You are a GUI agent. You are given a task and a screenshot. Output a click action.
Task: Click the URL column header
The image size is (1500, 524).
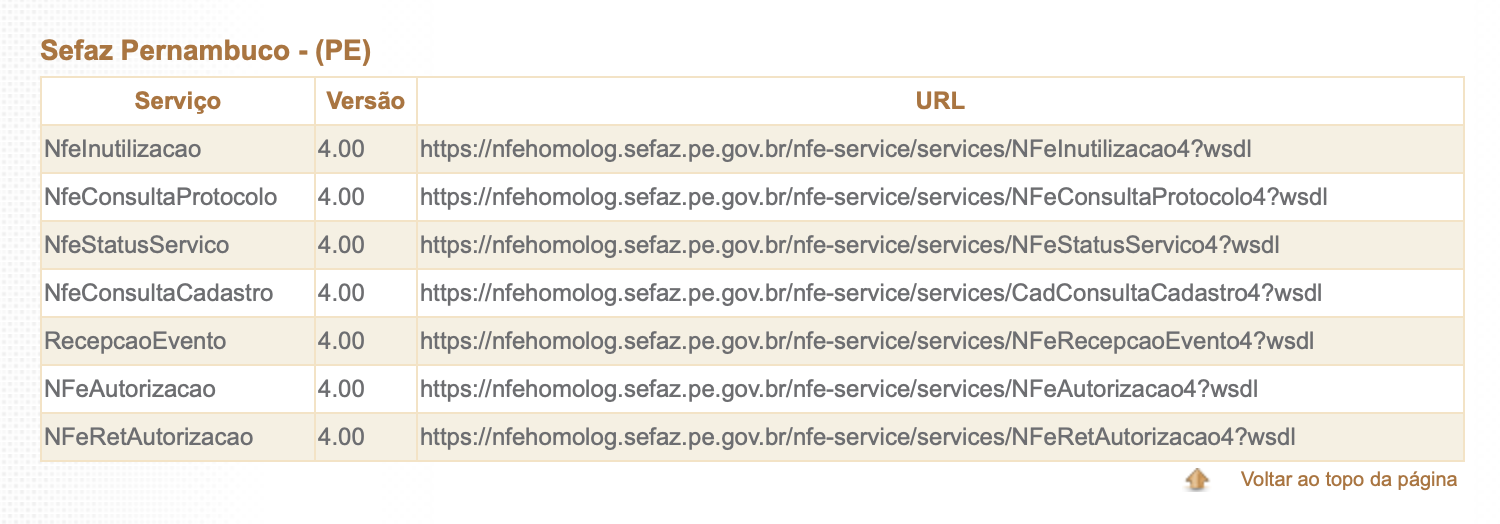(x=940, y=101)
